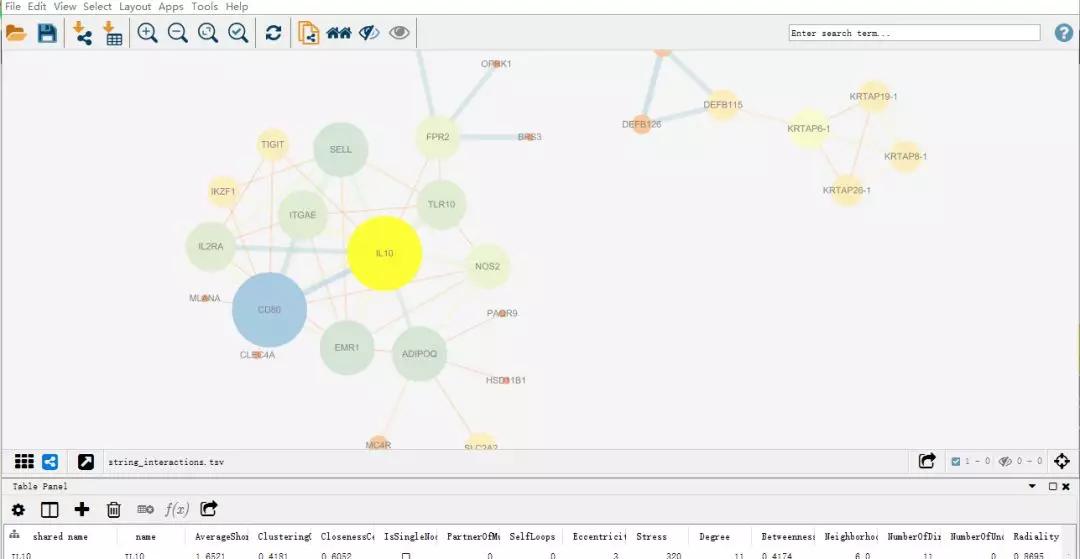This screenshot has height=559, width=1080.
Task: Open the Help question mark icon
Action: 1064,32
